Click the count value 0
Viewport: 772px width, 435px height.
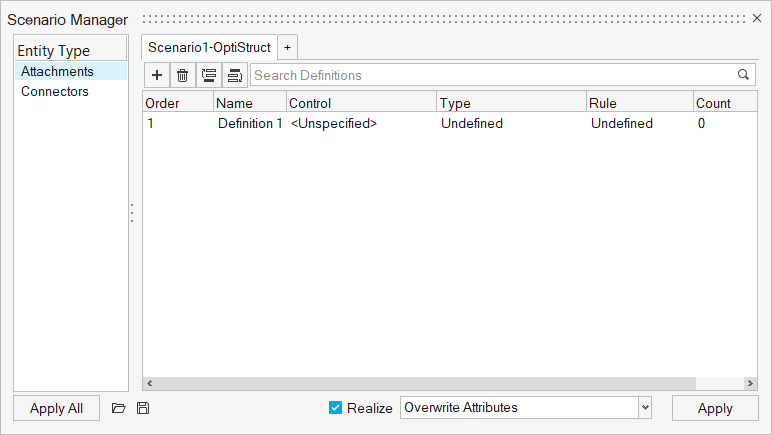click(x=701, y=124)
